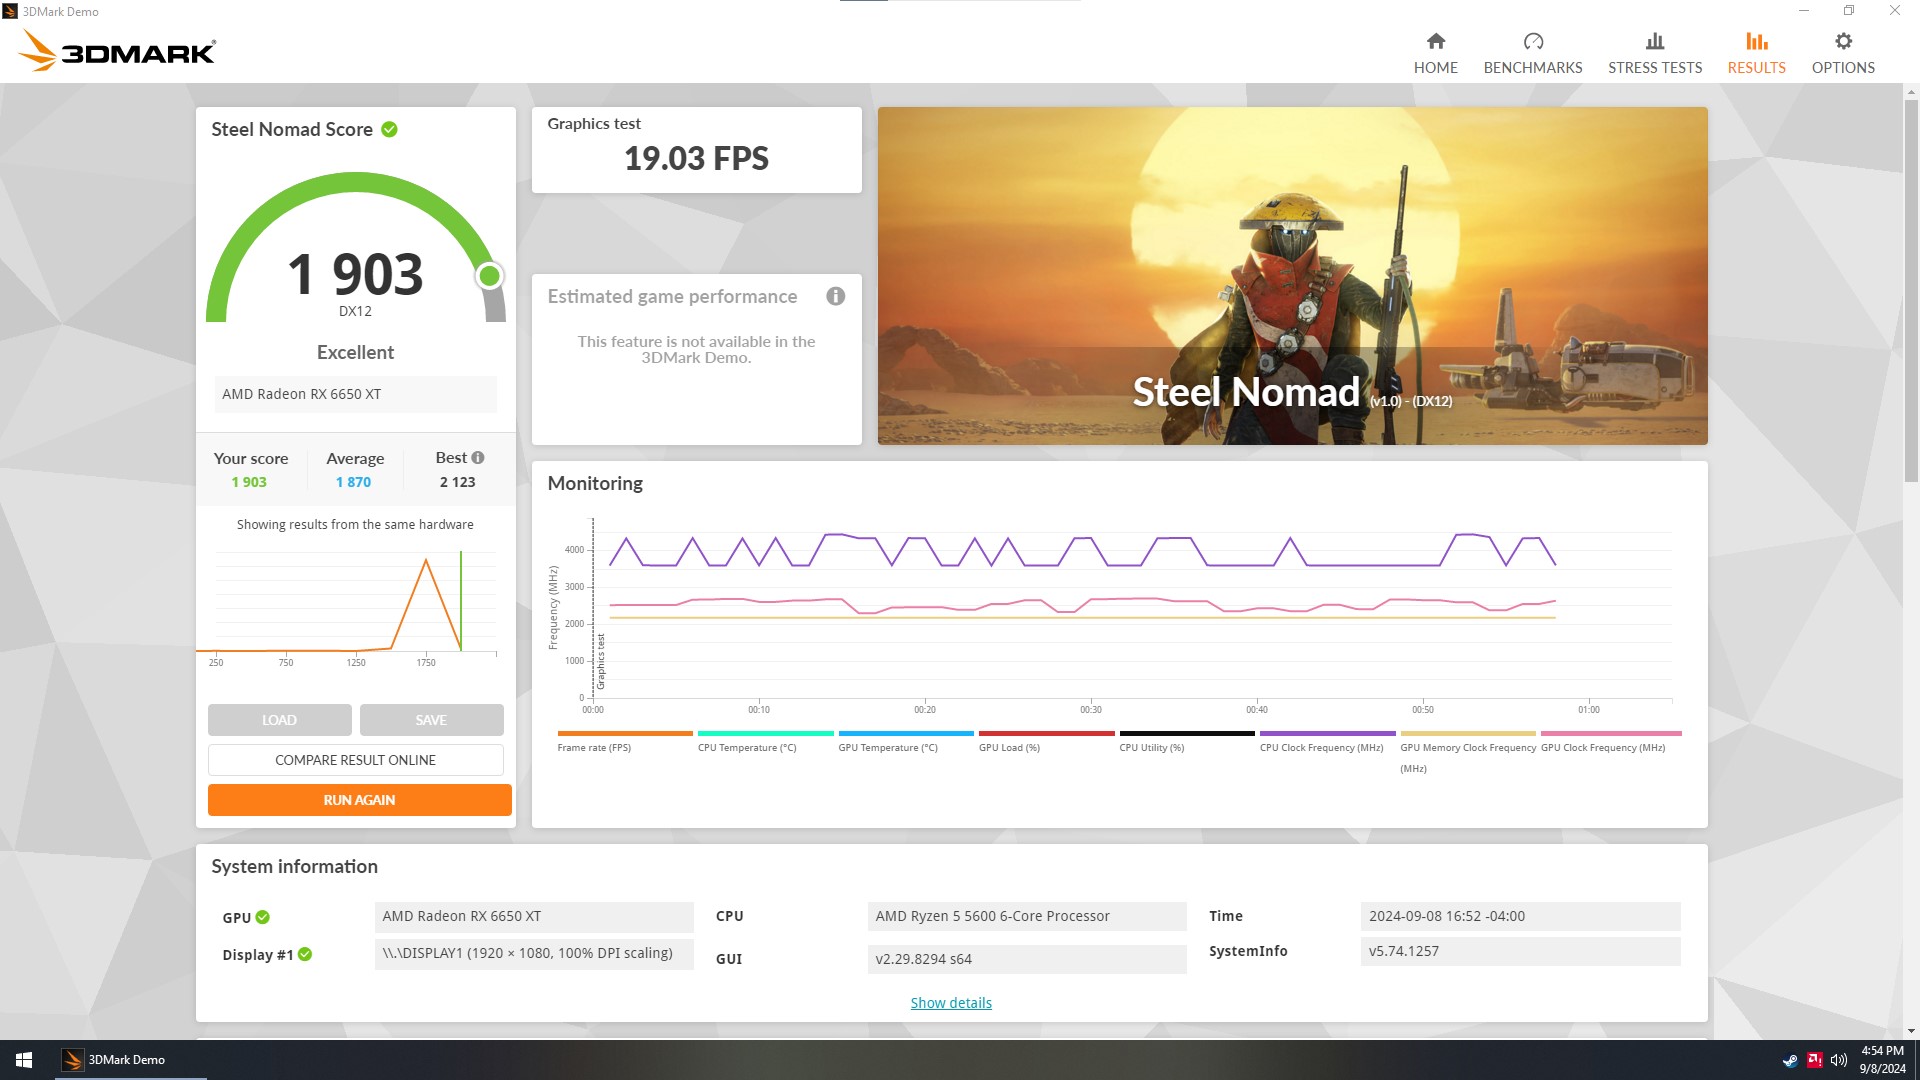Click Your score value 1 903
Screen dimensions: 1920x1080
pos(249,482)
